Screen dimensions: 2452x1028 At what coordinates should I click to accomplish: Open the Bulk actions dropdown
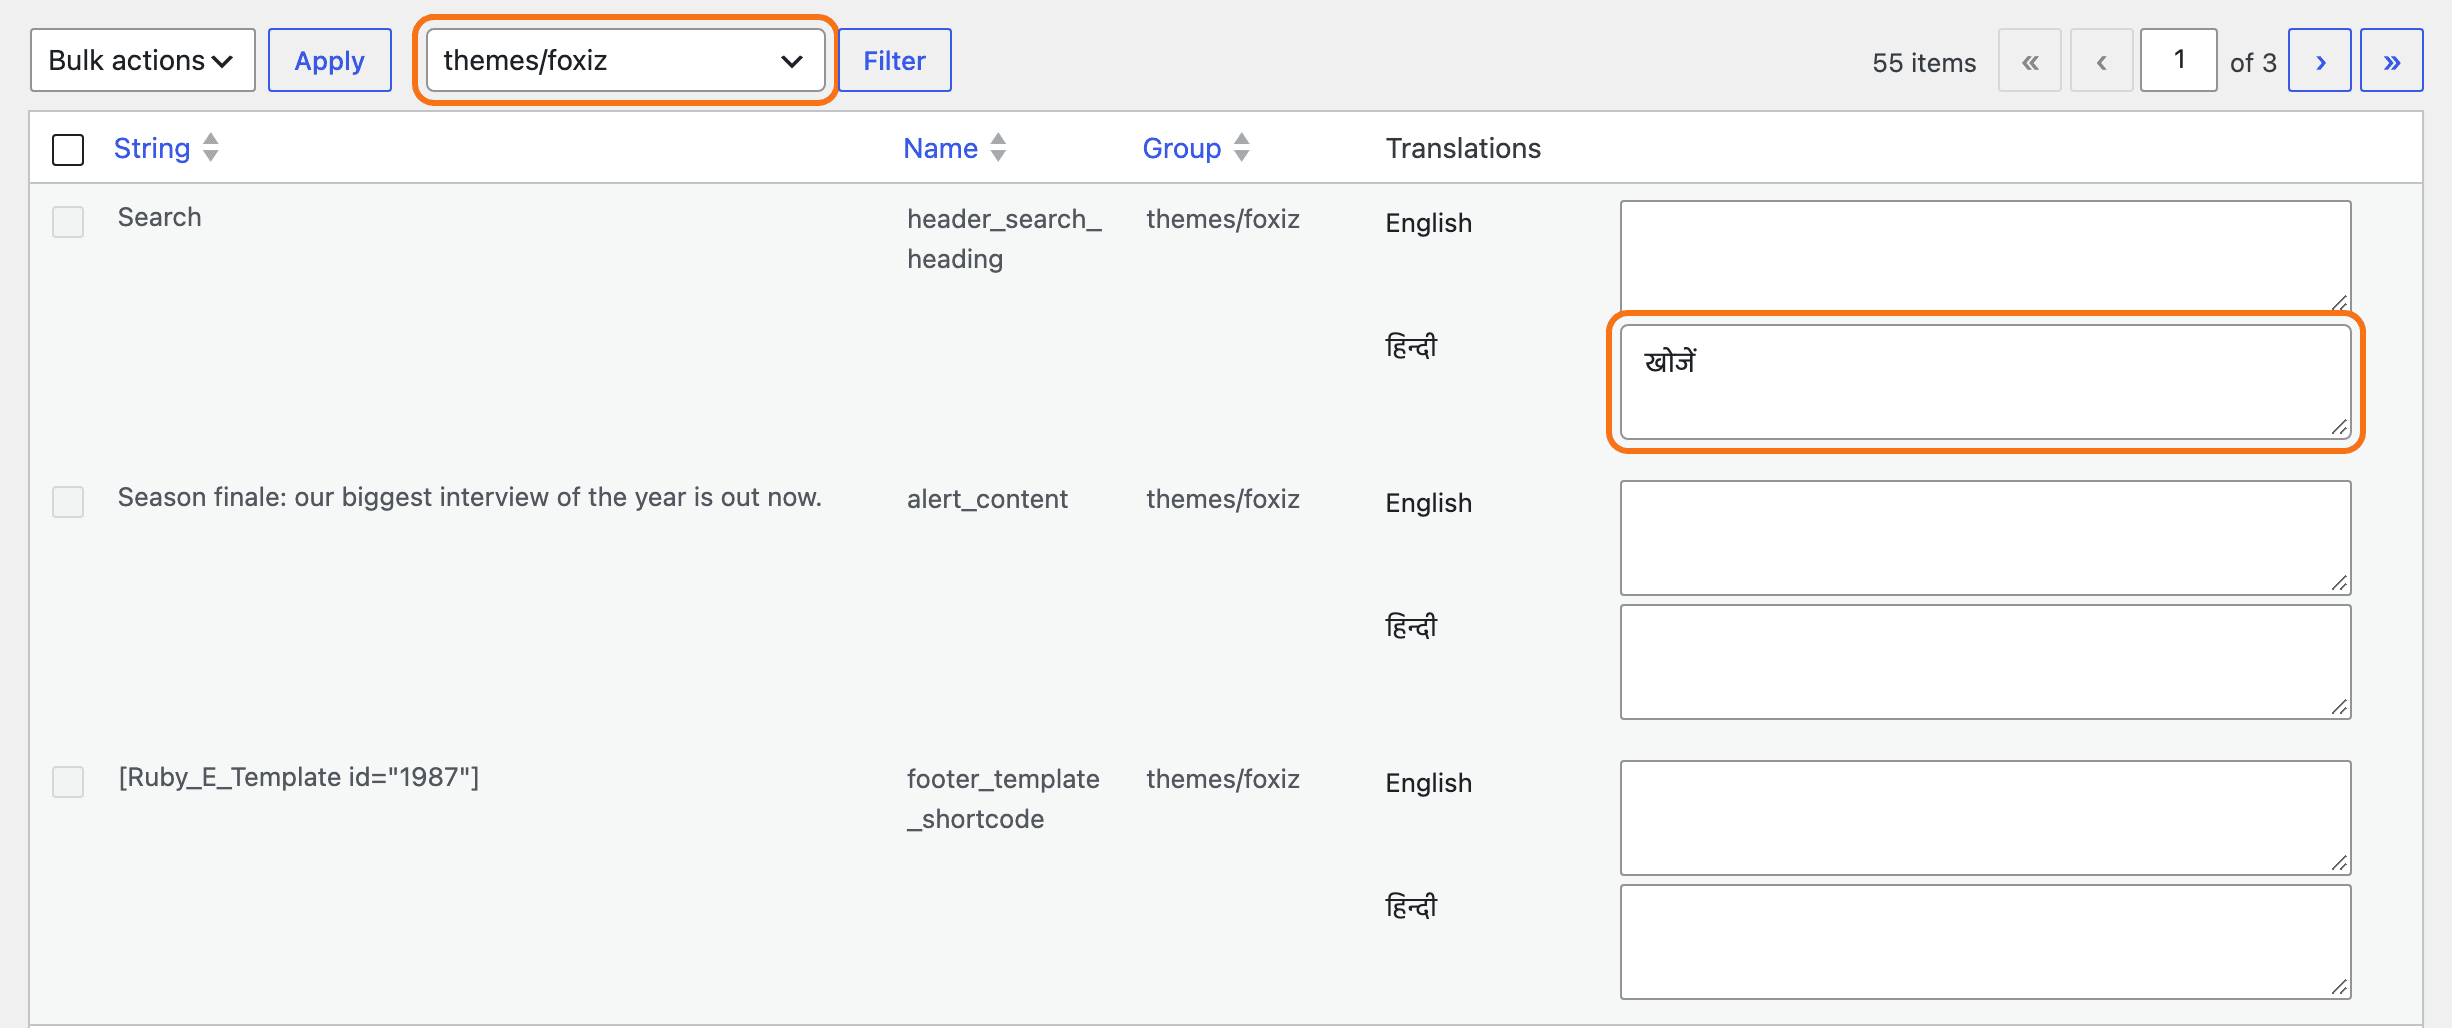pyautogui.click(x=142, y=60)
